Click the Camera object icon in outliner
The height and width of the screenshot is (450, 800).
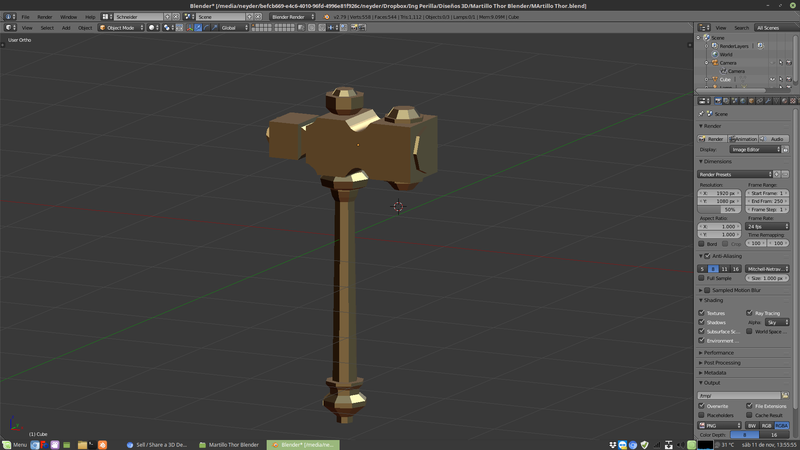point(714,62)
